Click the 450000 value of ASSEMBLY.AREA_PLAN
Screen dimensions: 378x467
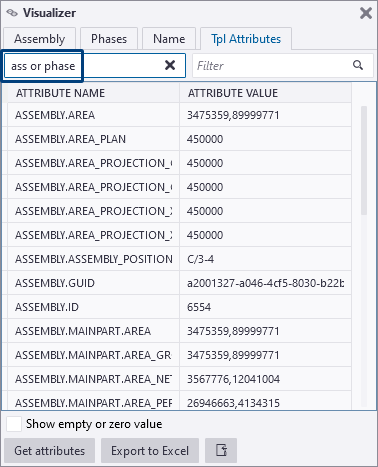click(x=265, y=139)
